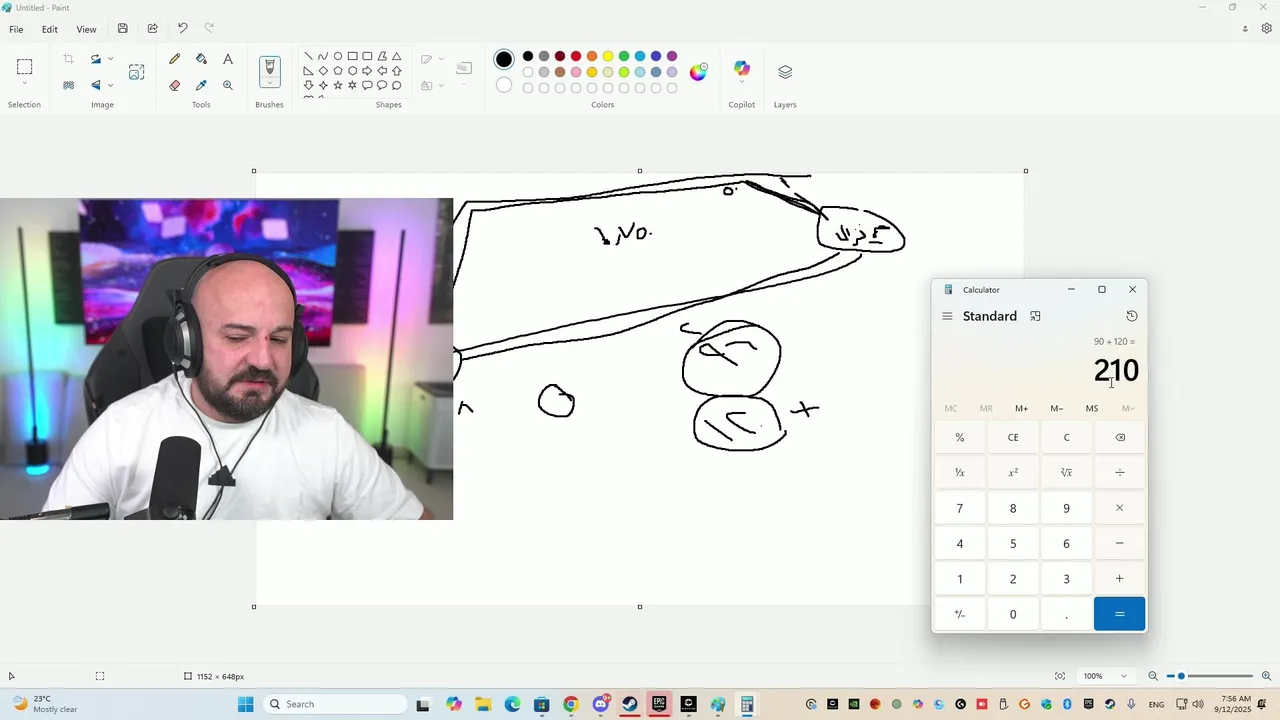This screenshot has height=720, width=1280.
Task: Expand the Copilot dropdown chevron
Action: (741, 83)
